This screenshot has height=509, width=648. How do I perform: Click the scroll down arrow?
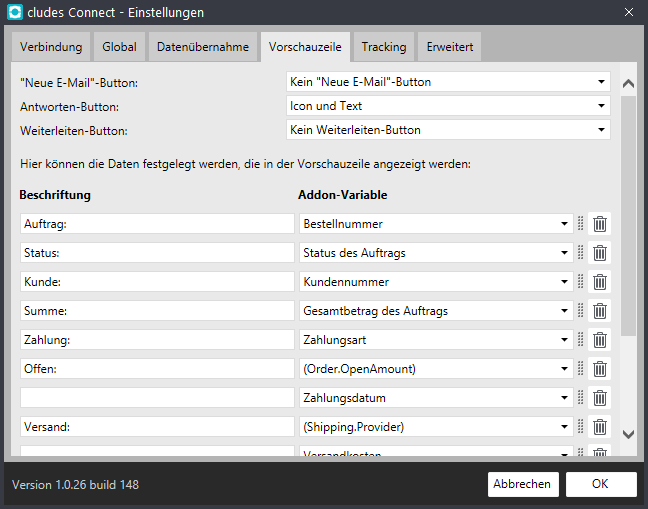(628, 434)
